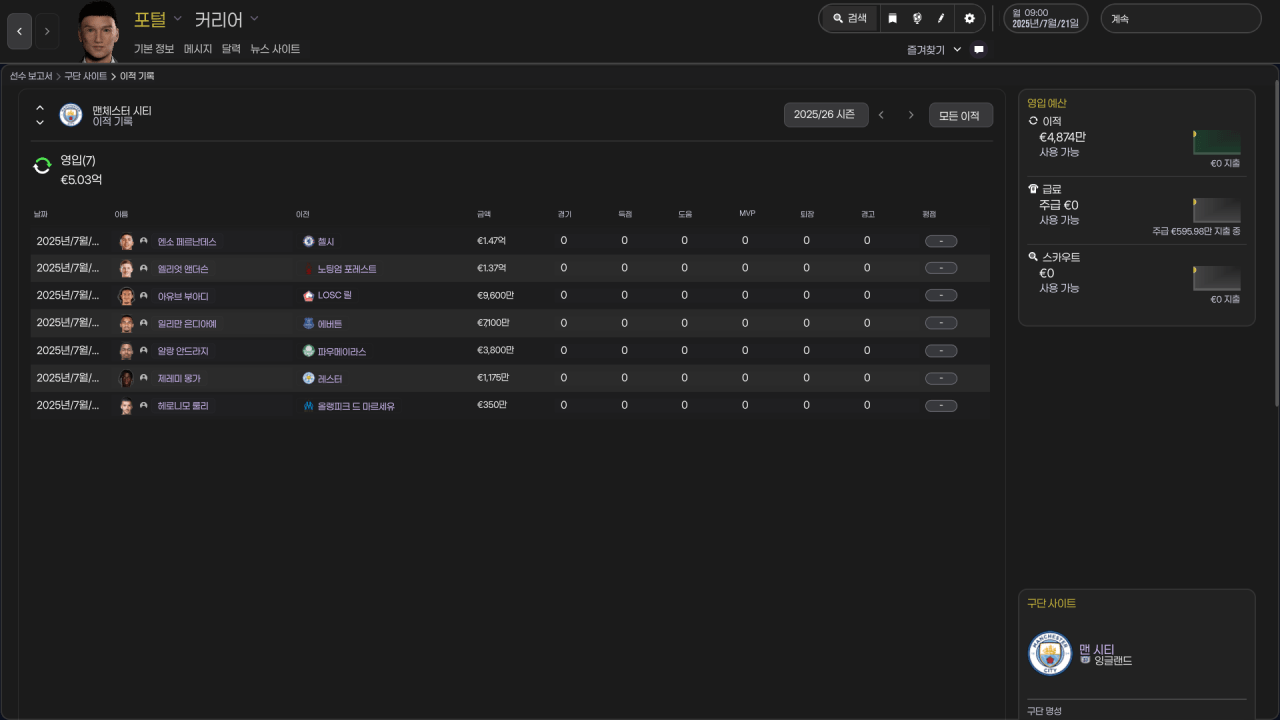Open the 뉴스 사이트 tab
This screenshot has height=720, width=1280.
(275, 49)
